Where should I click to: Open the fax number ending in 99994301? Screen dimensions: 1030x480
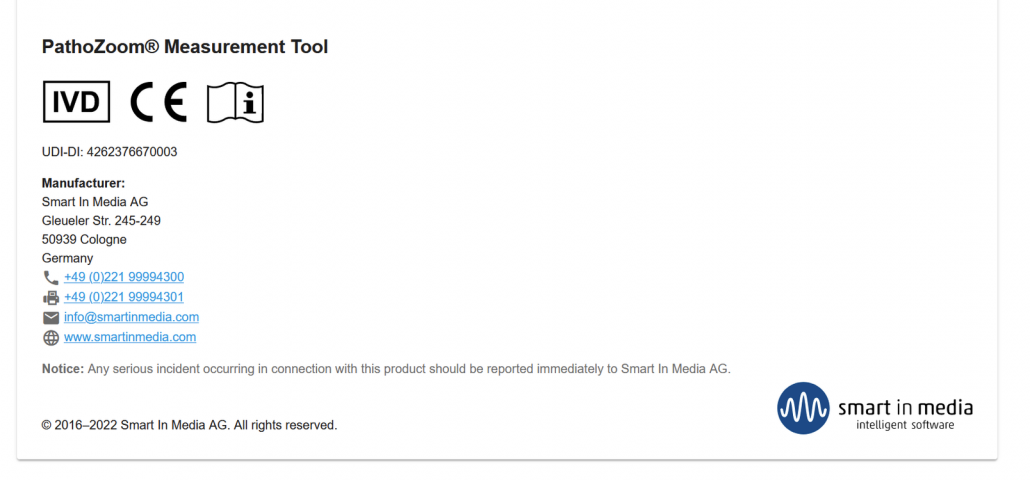pos(124,297)
